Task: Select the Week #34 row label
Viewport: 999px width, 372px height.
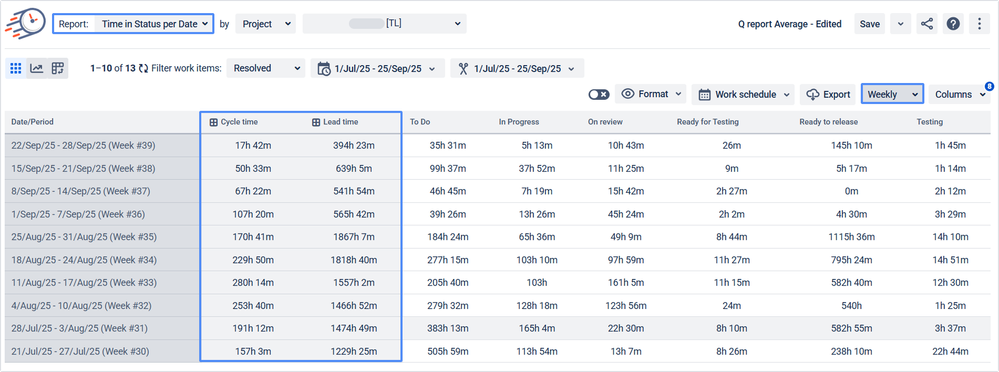Action: point(83,260)
